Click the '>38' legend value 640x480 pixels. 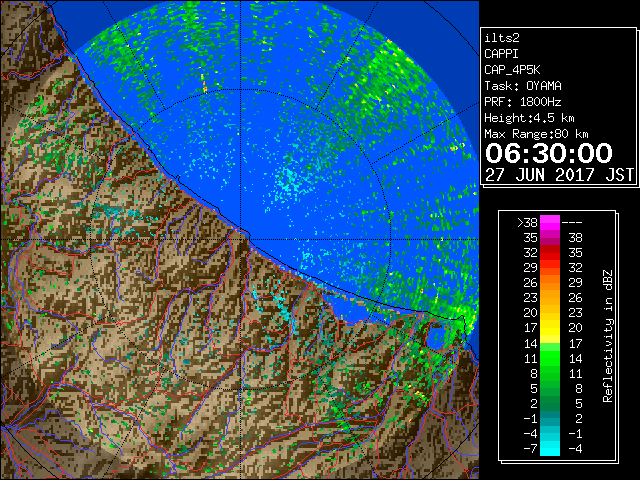(527, 222)
